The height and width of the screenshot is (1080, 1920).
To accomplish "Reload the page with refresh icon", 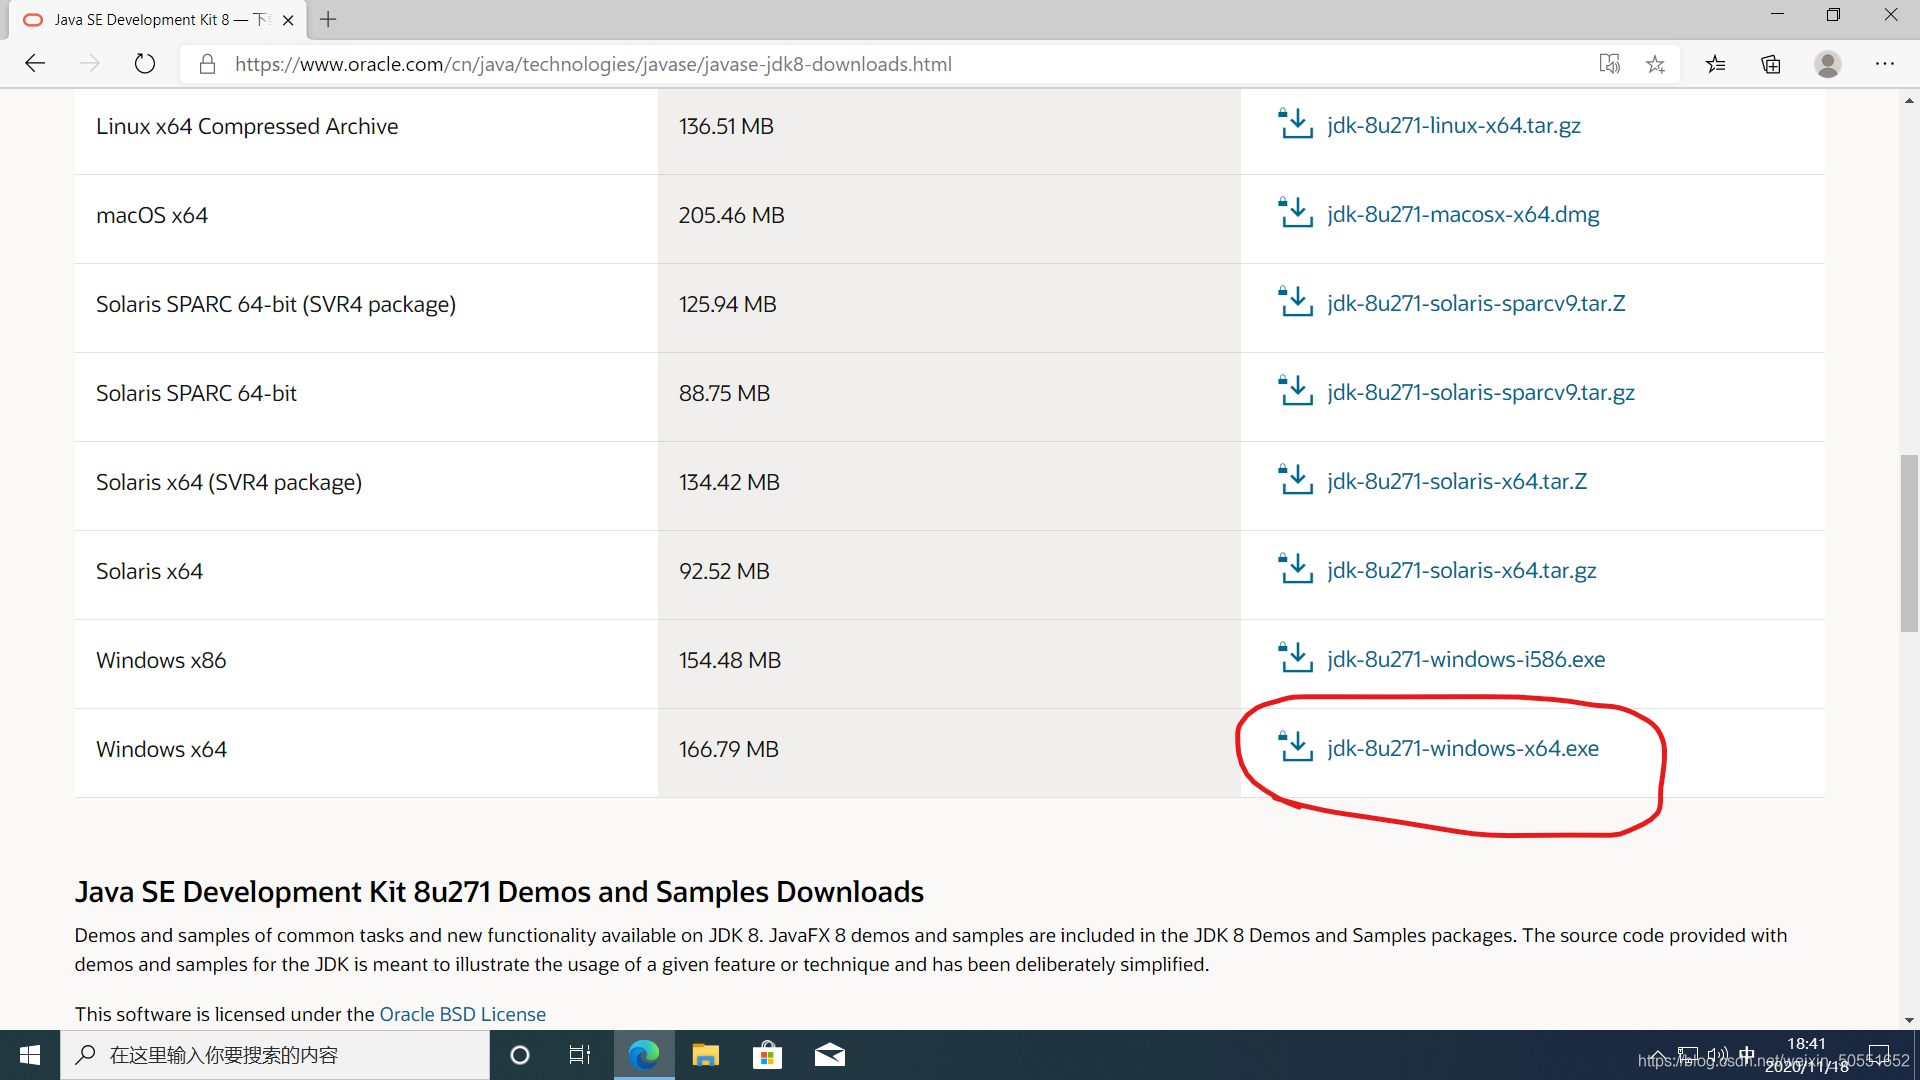I will tap(145, 64).
